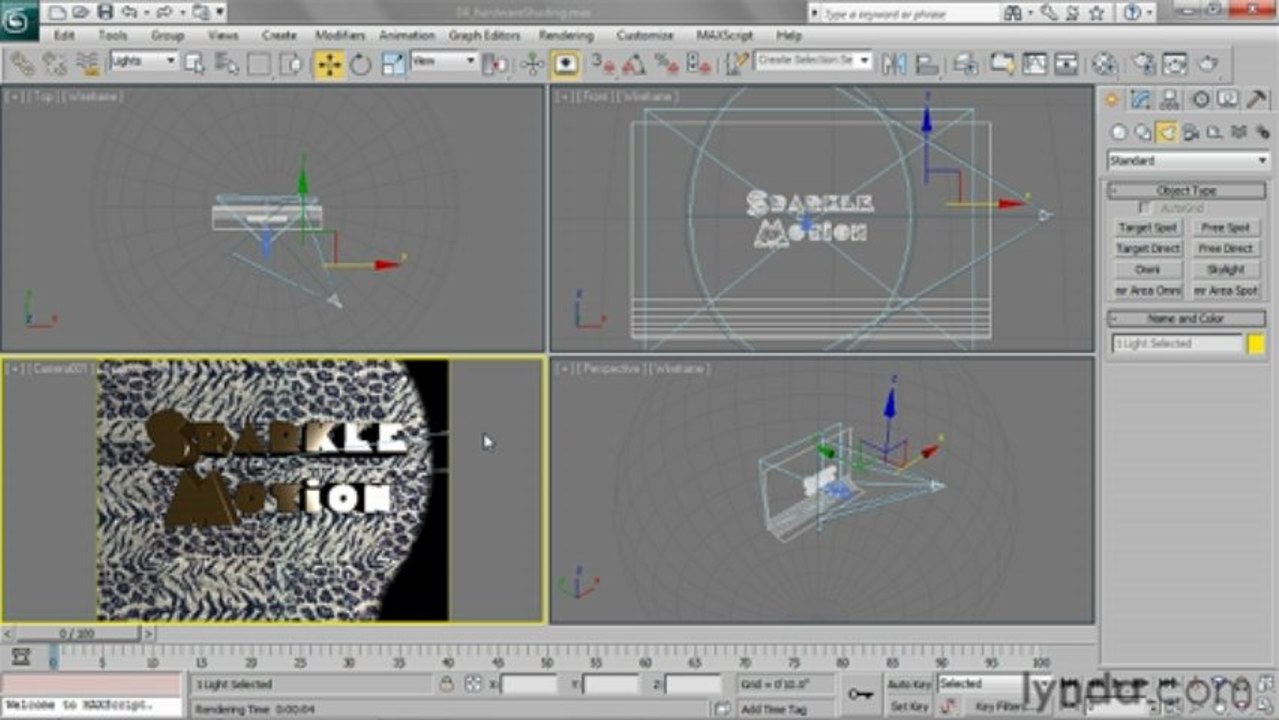Viewport: 1279px width, 720px height.
Task: Toggle the Spinner Snap icon
Action: pos(699,63)
